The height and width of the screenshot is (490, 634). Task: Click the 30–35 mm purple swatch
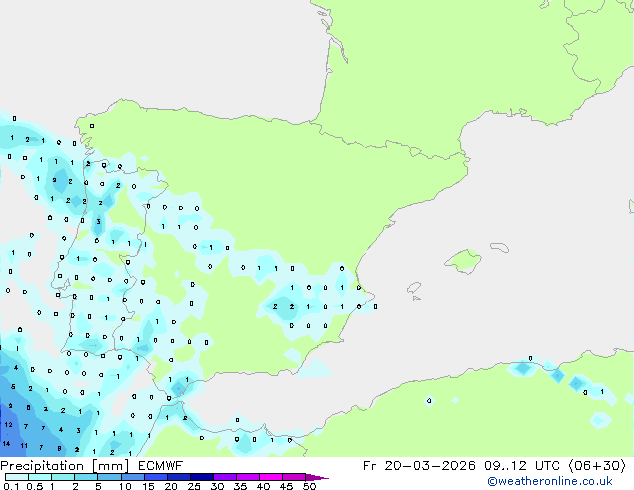[x=224, y=477]
